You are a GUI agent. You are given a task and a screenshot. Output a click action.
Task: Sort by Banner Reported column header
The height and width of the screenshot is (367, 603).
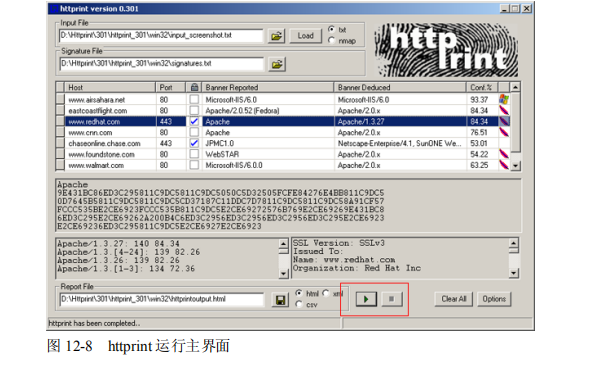pos(268,87)
